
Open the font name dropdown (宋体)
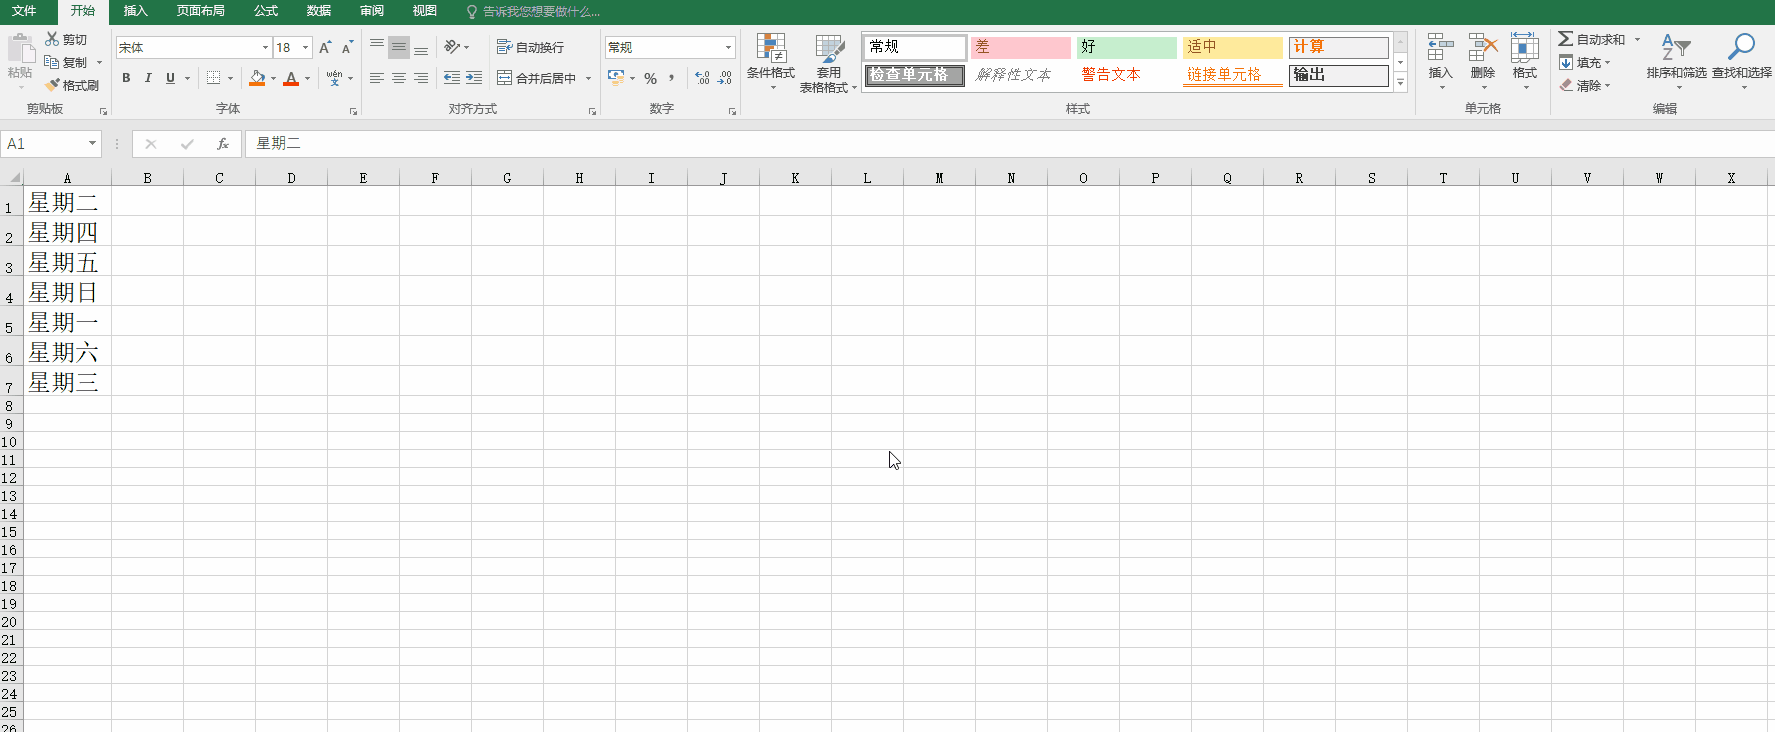point(265,47)
